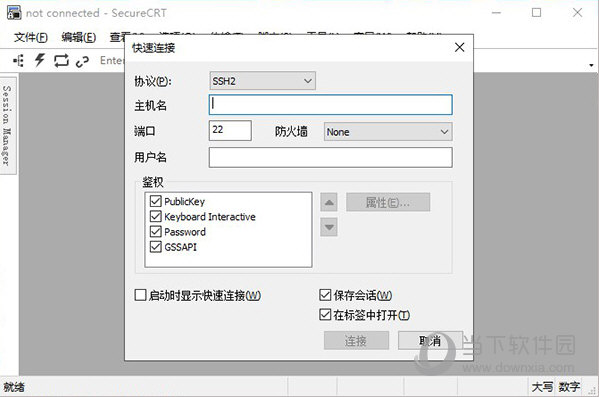The height and width of the screenshot is (397, 599).
Task: Toggle the GSSAPI checkbox
Action: coord(155,247)
